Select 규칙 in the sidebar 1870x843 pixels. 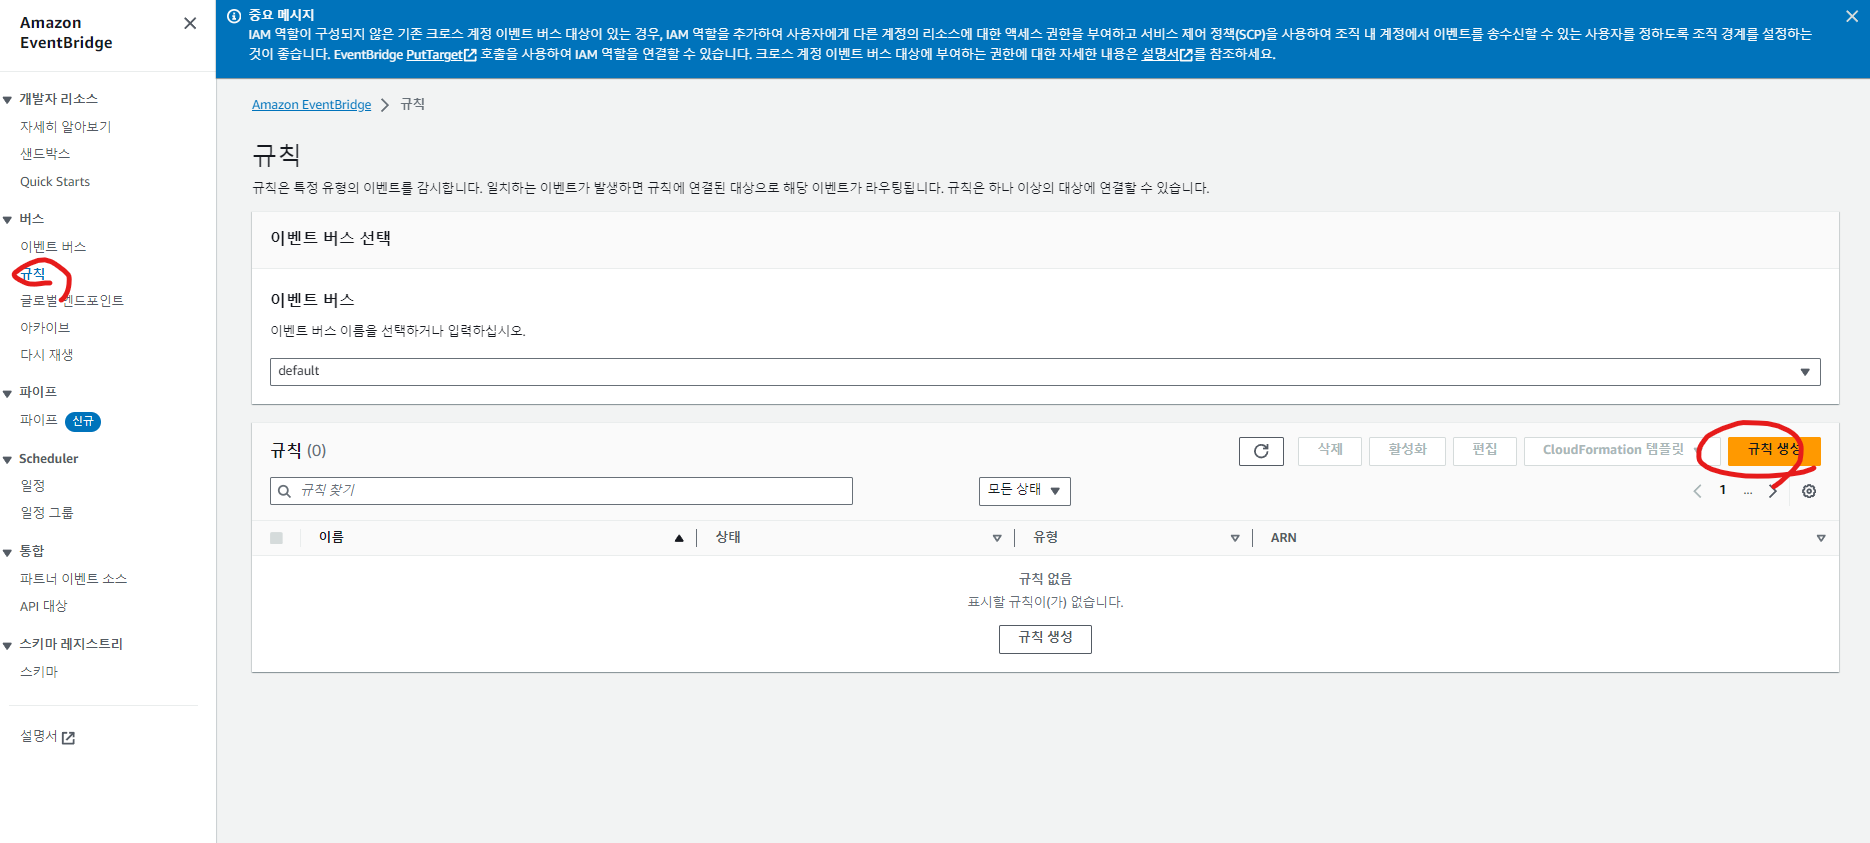33,274
